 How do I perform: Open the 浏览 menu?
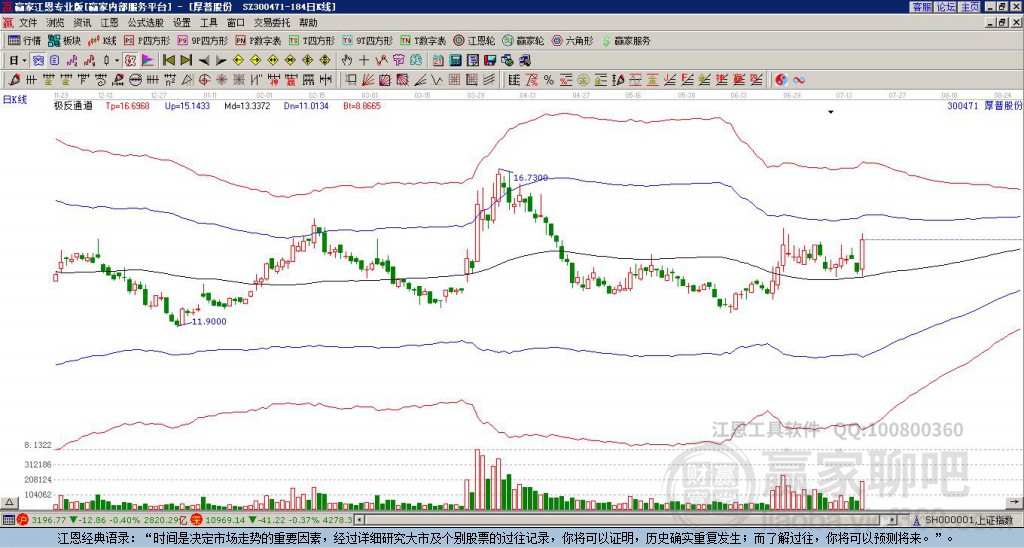click(x=56, y=23)
